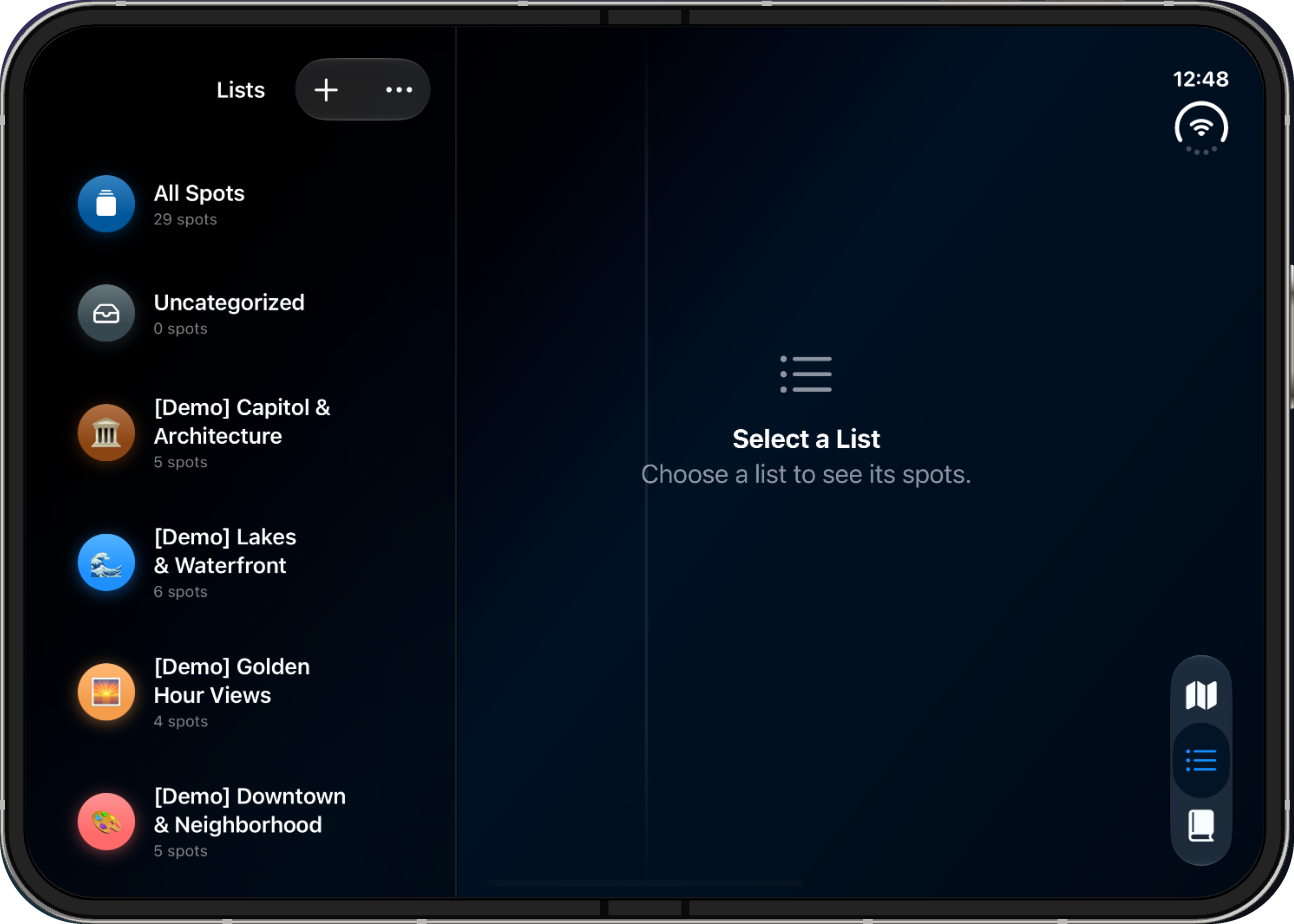Select the Uncategorized inbox tray icon
1294x924 pixels.
tap(106, 313)
